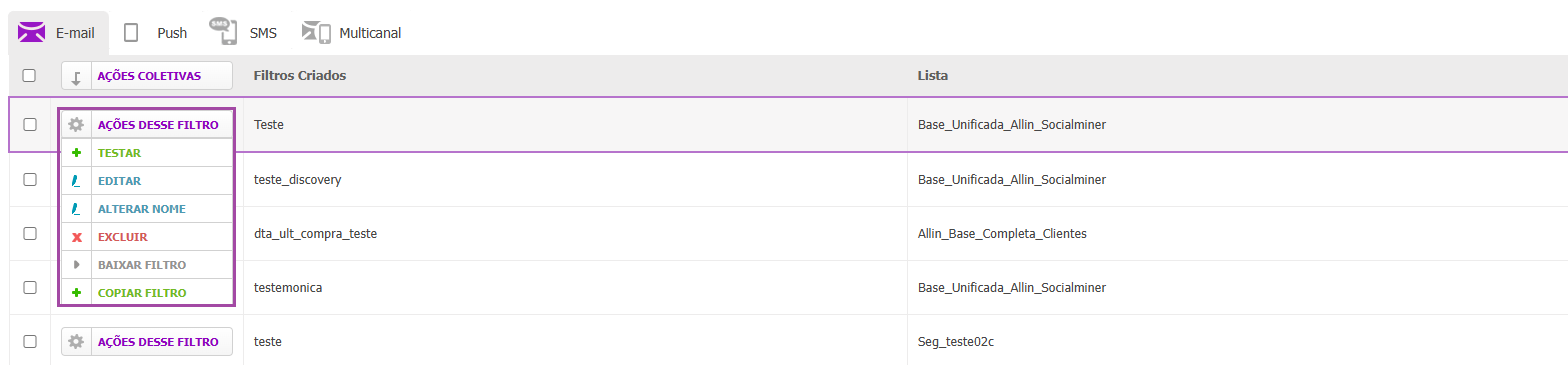Image resolution: width=1568 pixels, height=365 pixels.
Task: Open the Ações Coletivas dropdown
Action: pos(147,76)
